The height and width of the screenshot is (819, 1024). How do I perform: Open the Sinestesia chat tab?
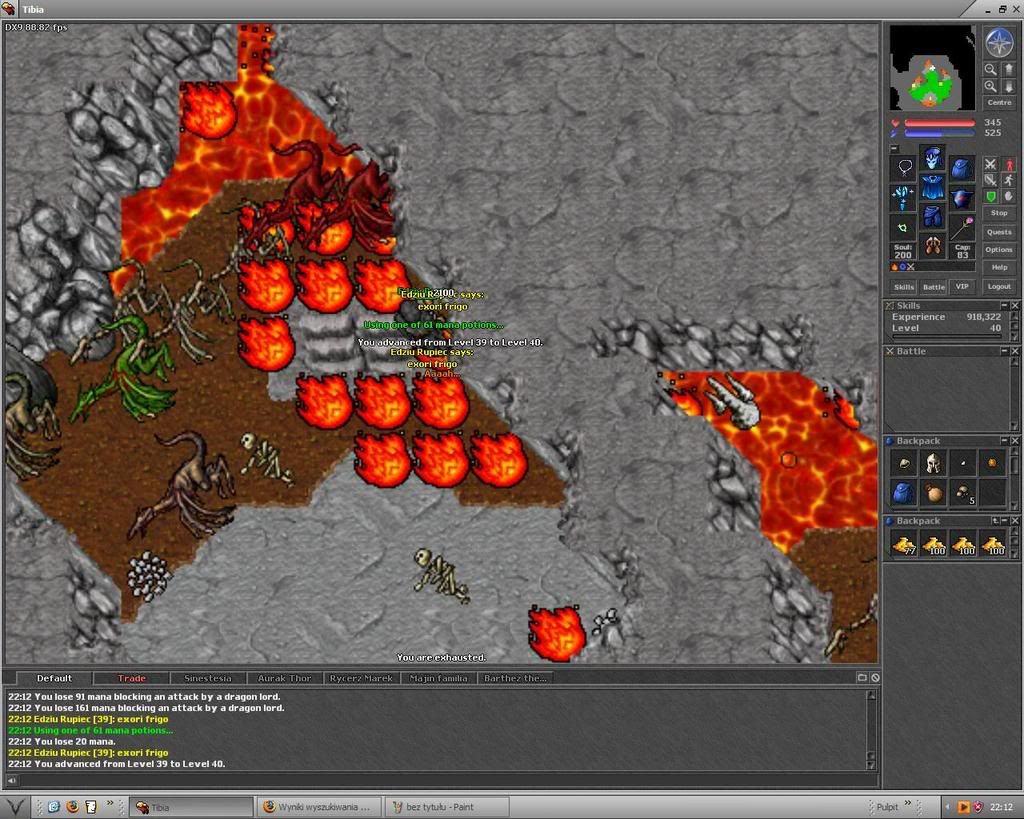pos(208,678)
